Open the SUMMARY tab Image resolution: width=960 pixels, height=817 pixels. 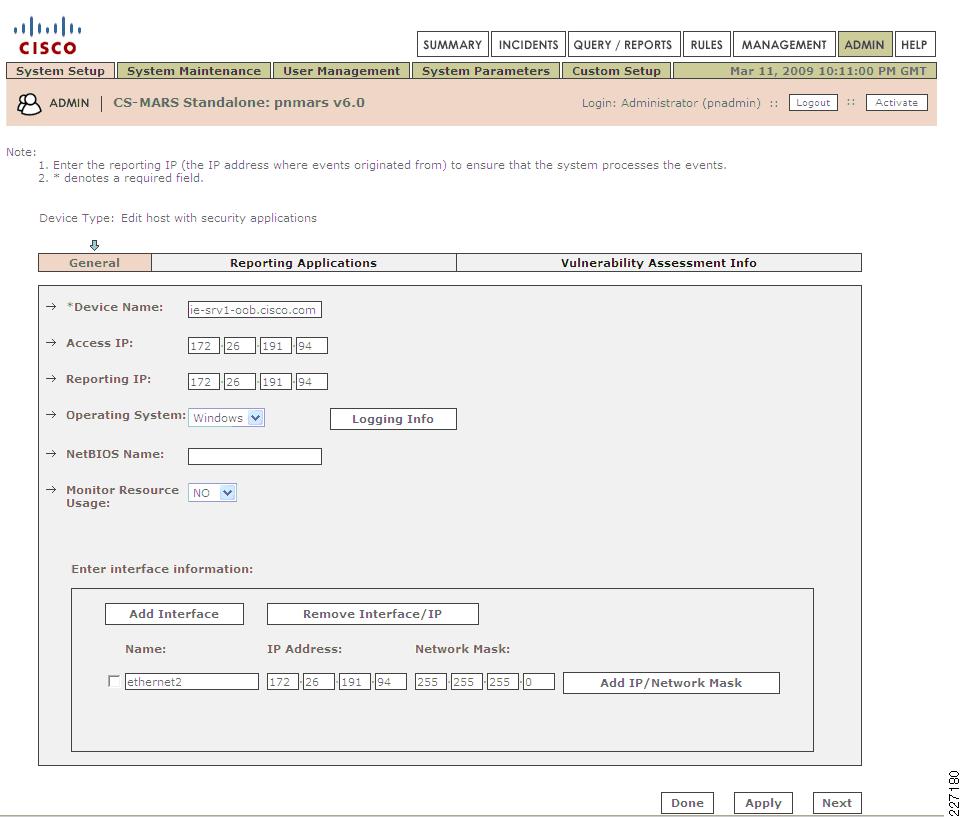[452, 45]
